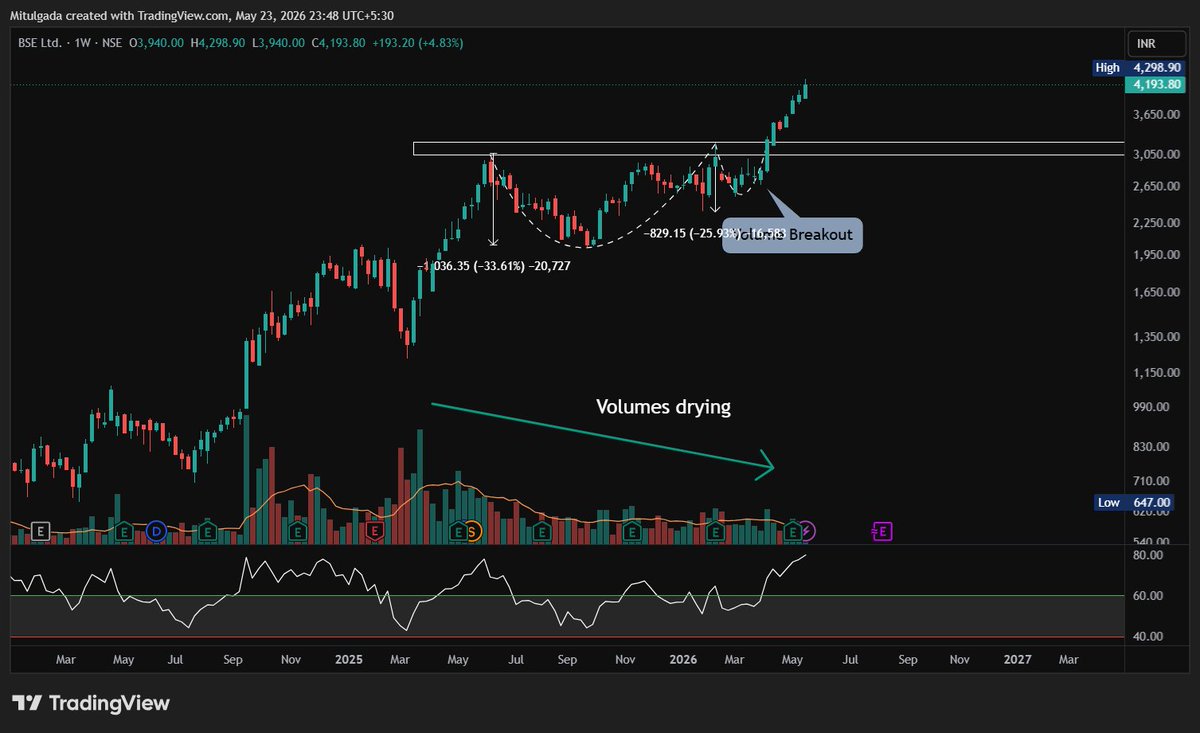The width and height of the screenshot is (1200, 733).
Task: Click the purple lightning event marker
Action: pos(809,531)
